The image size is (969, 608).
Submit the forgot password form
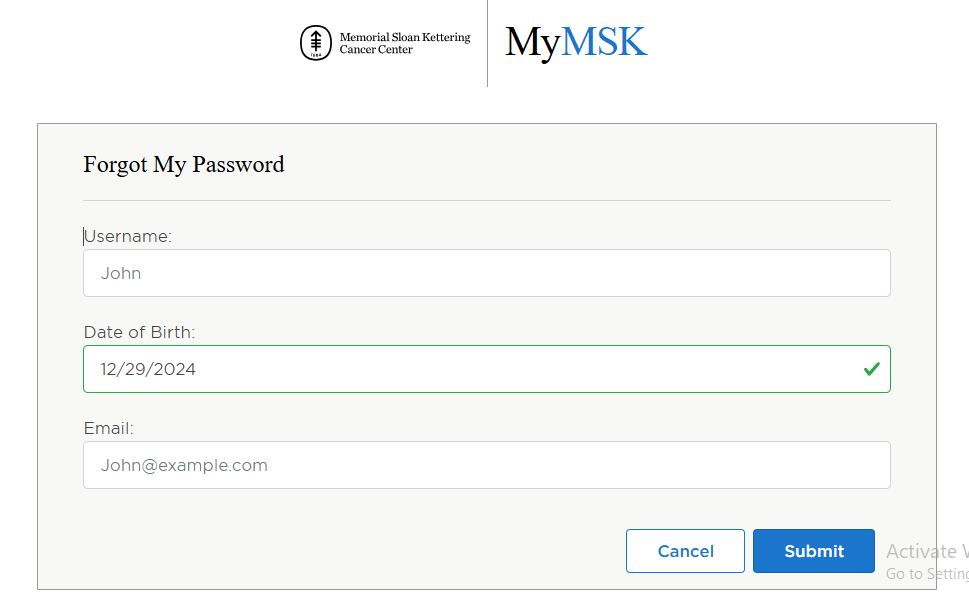point(813,551)
